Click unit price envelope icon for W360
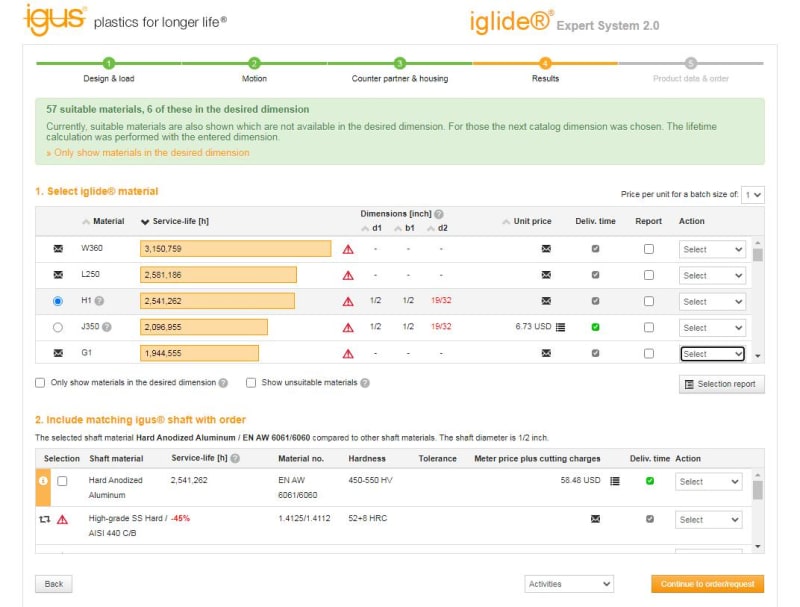The image size is (800, 607). (546, 249)
